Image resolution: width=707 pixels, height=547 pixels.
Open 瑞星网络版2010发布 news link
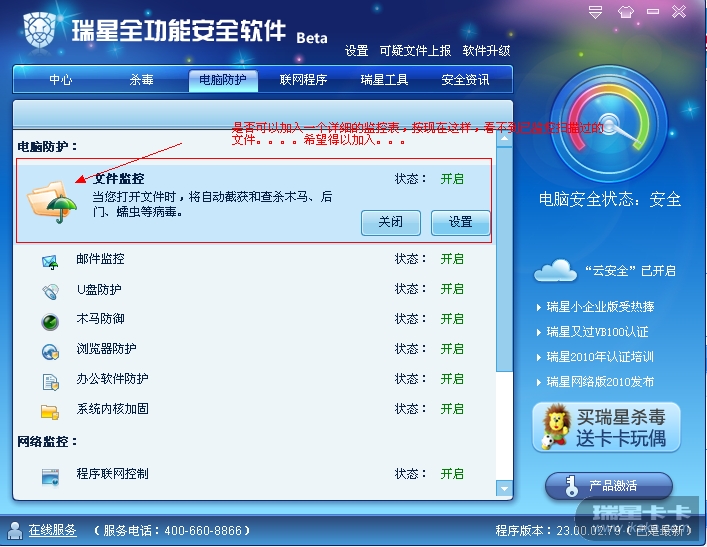coord(600,382)
